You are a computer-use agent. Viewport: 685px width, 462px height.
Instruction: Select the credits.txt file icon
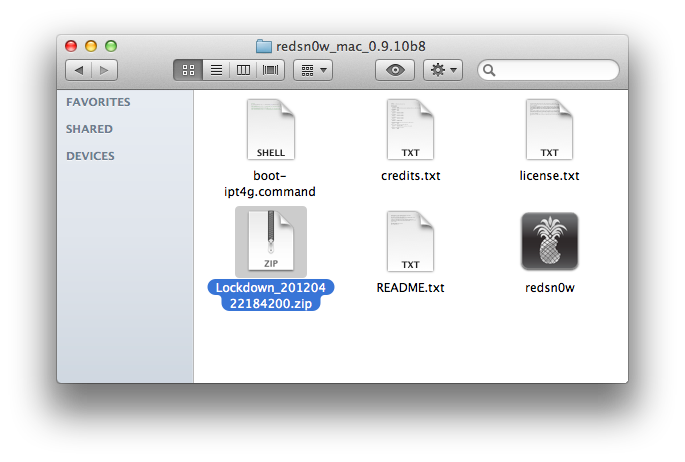pyautogui.click(x=410, y=129)
